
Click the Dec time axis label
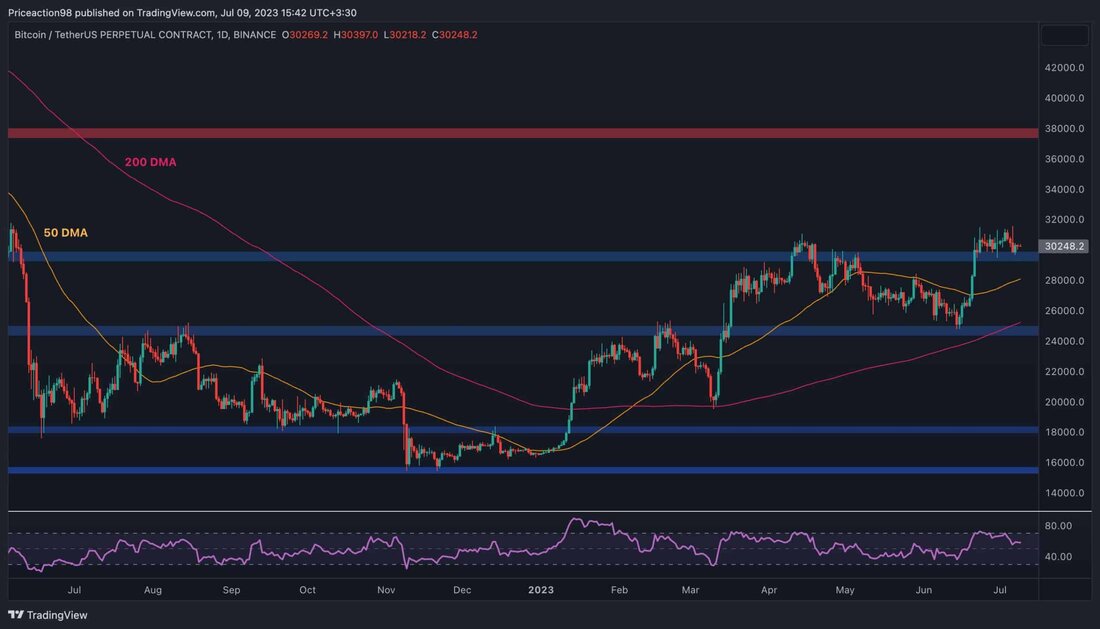(x=462, y=590)
